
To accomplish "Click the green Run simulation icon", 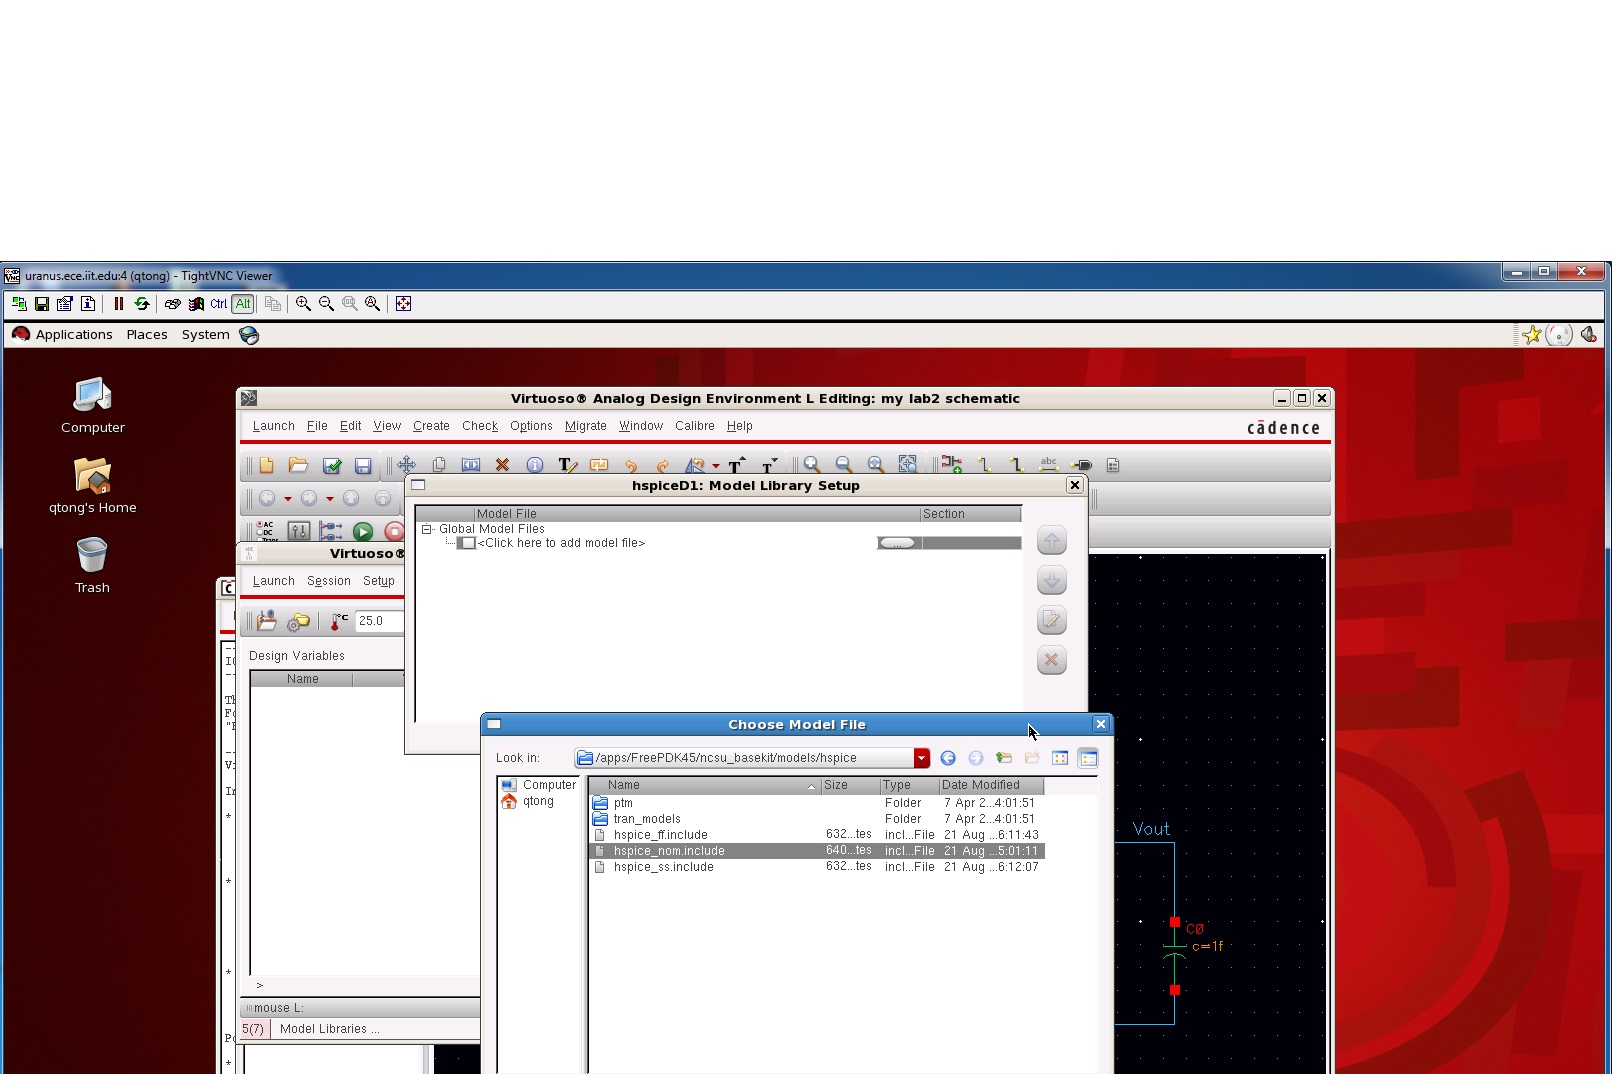I will tap(363, 532).
